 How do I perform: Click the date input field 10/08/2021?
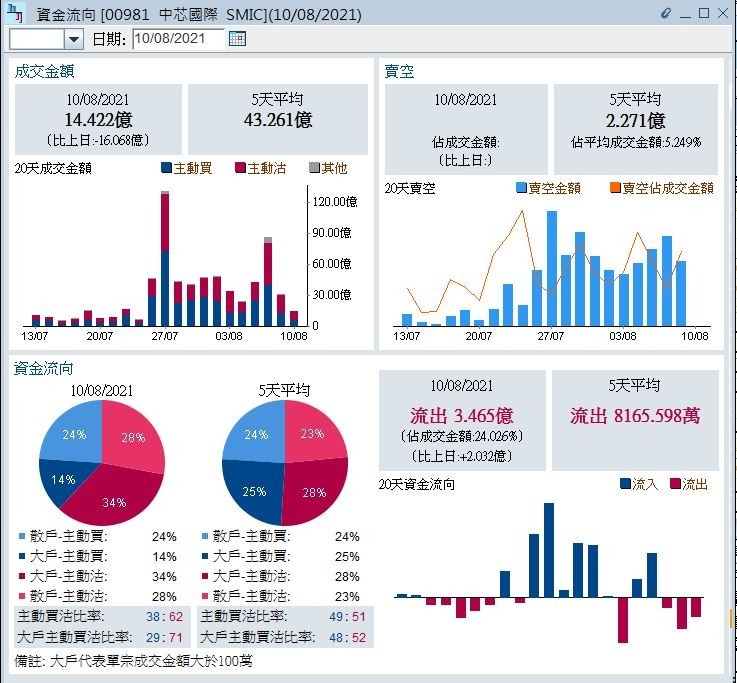tap(177, 38)
